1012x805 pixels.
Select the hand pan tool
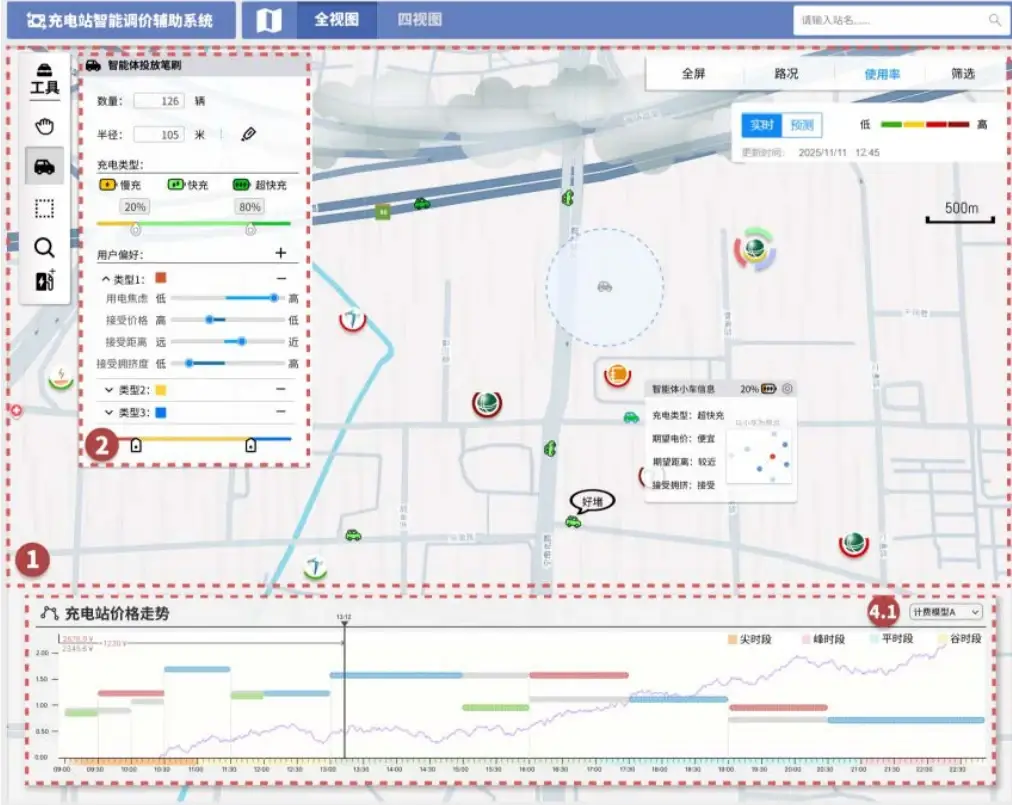[x=45, y=126]
